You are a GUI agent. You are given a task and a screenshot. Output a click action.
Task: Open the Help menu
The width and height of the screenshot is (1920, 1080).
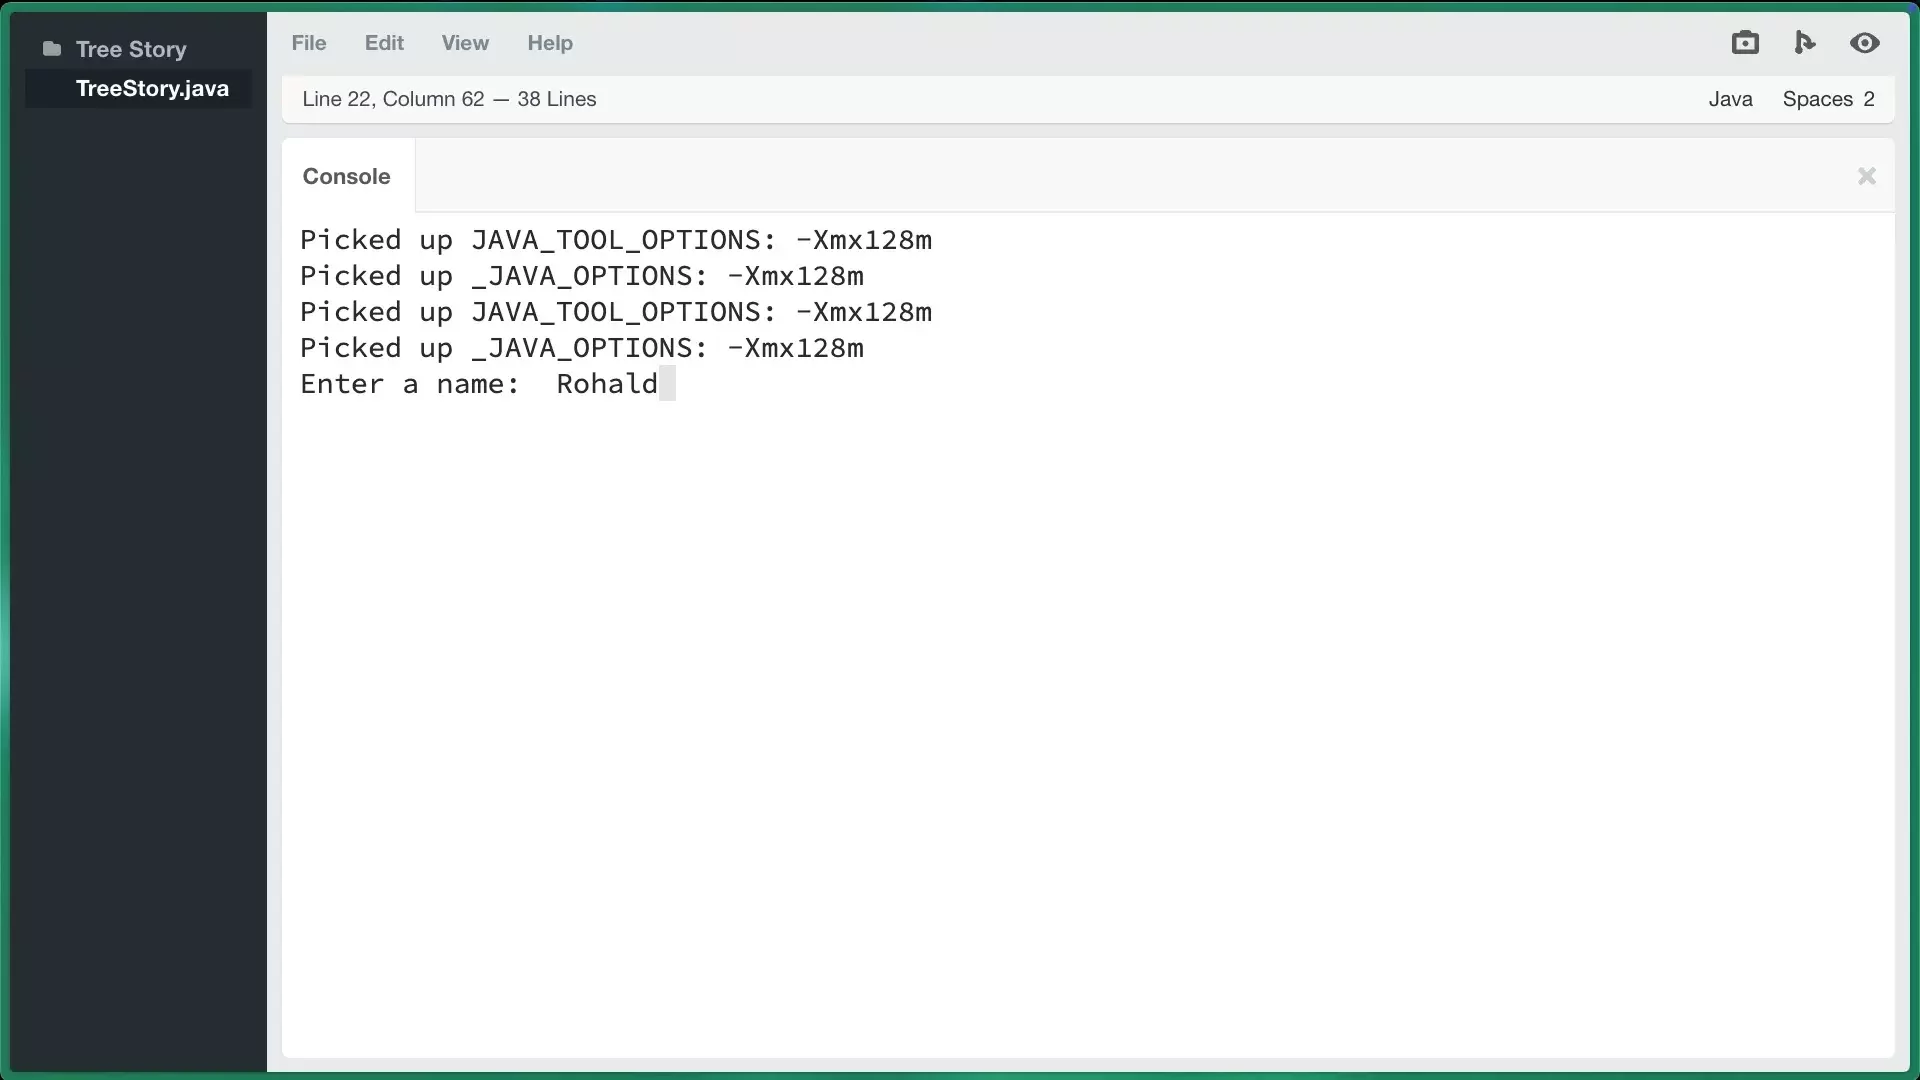point(549,43)
